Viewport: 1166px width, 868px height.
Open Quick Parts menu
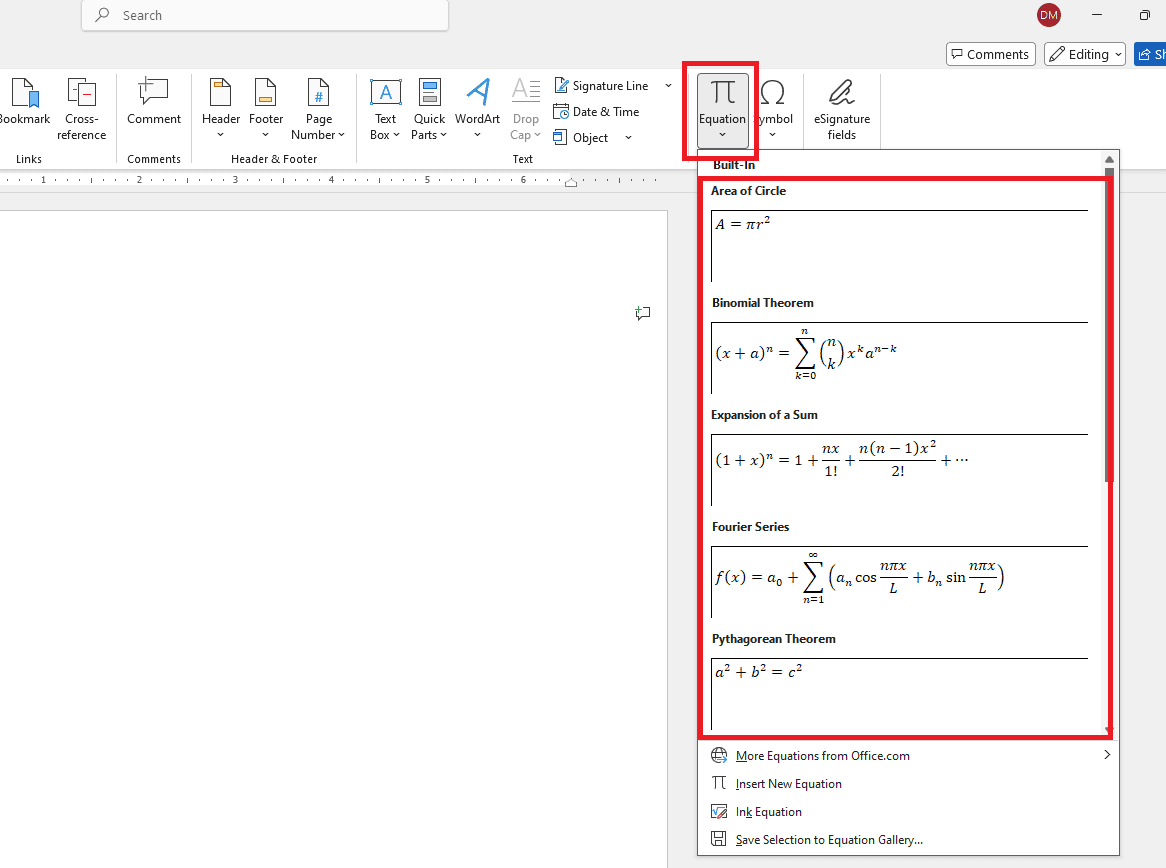(x=429, y=109)
